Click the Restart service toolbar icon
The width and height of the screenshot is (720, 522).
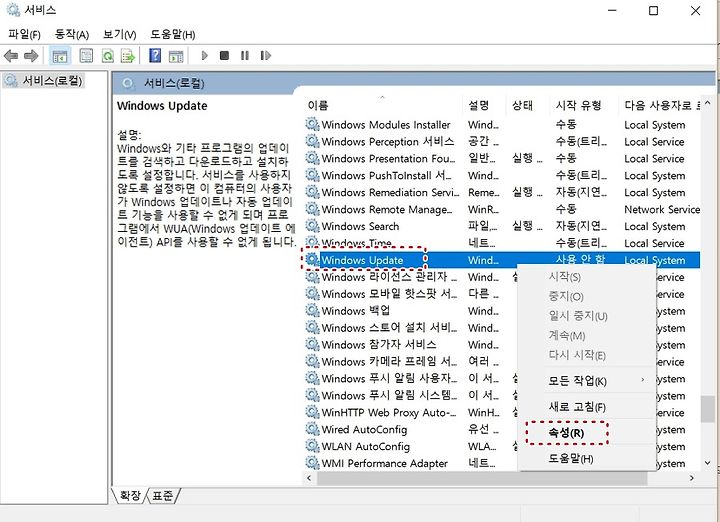click(265, 56)
